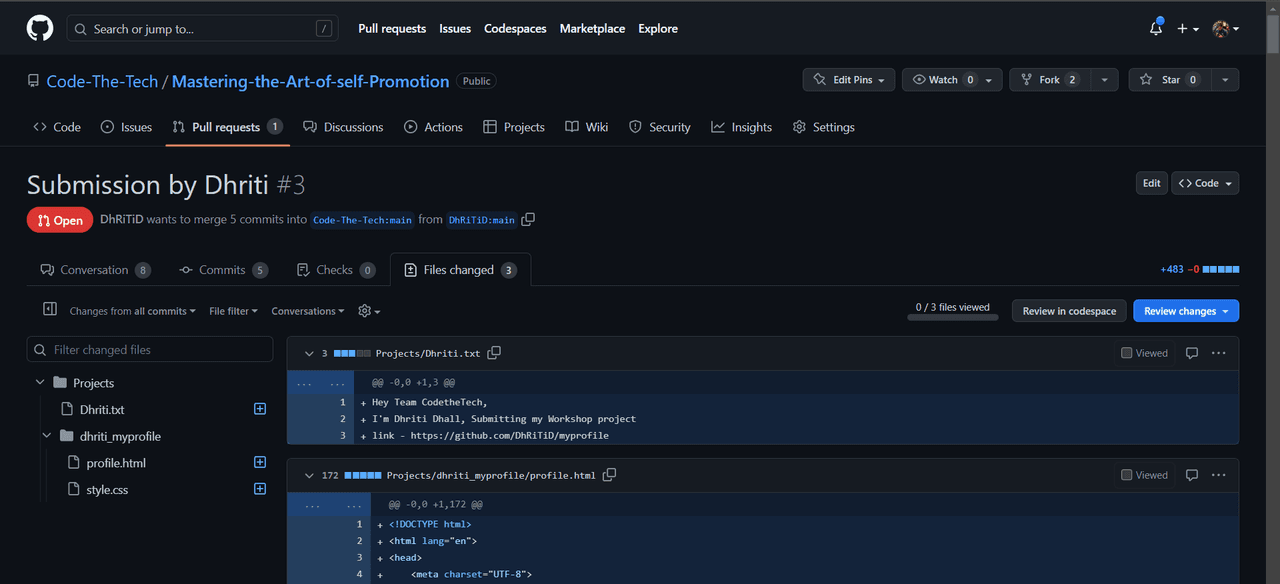Toggle the file tree sidebar icon
This screenshot has height=584, width=1280.
click(x=50, y=310)
